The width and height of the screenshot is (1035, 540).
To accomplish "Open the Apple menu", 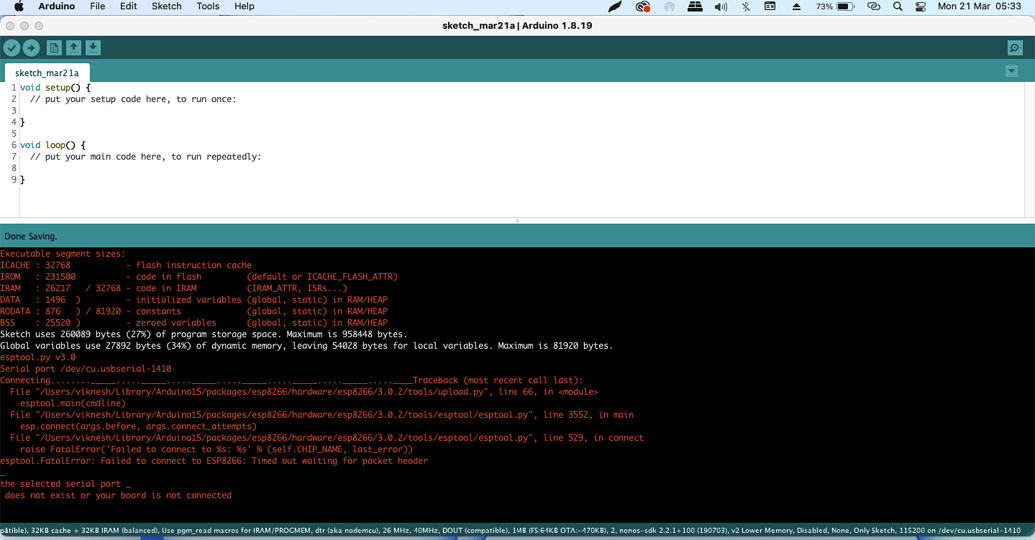I will tap(18, 6).
